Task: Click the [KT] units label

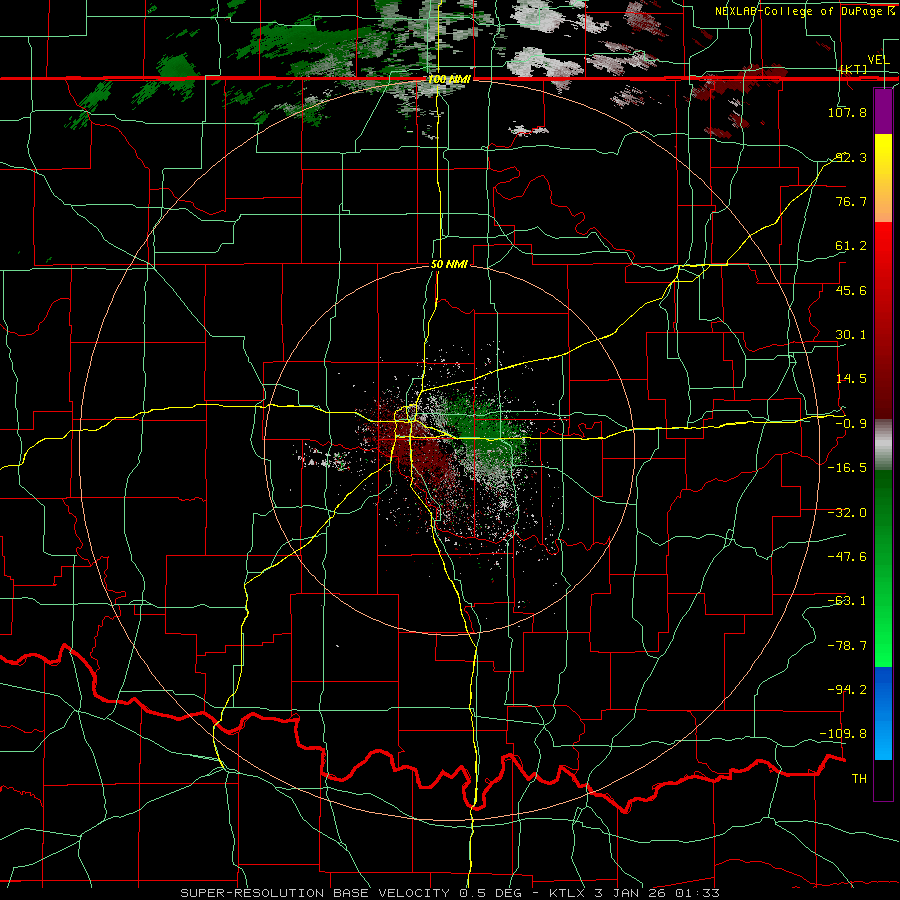Action: click(x=854, y=69)
